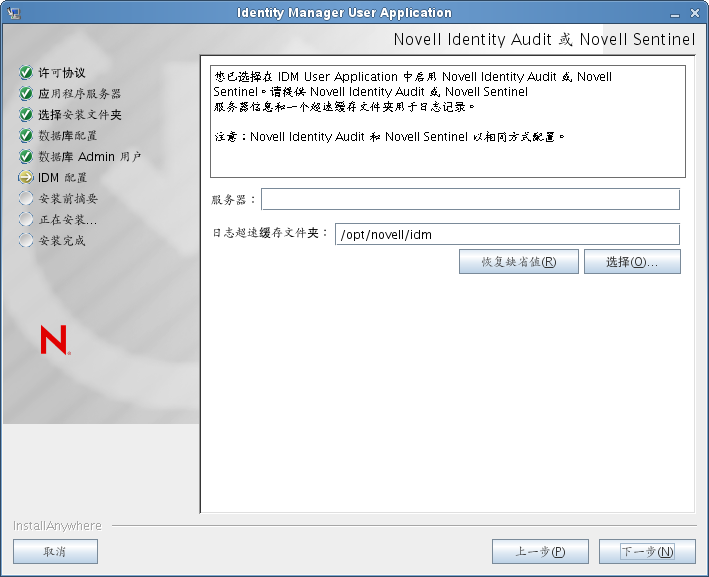709x577 pixels.
Task: Click the 日志超速缓存文件夹 path field
Action: (507, 234)
